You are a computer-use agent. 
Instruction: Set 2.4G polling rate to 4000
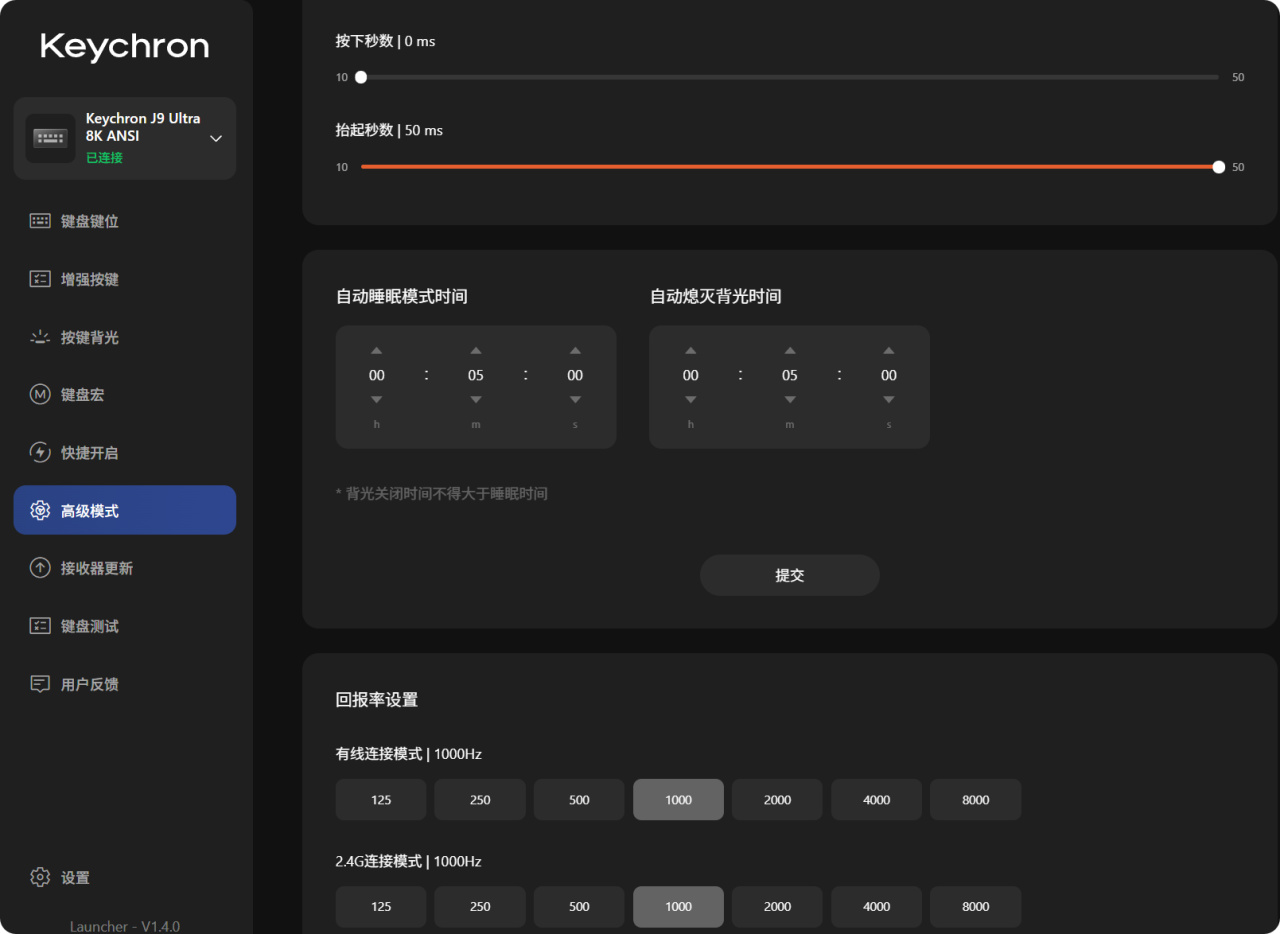876,907
